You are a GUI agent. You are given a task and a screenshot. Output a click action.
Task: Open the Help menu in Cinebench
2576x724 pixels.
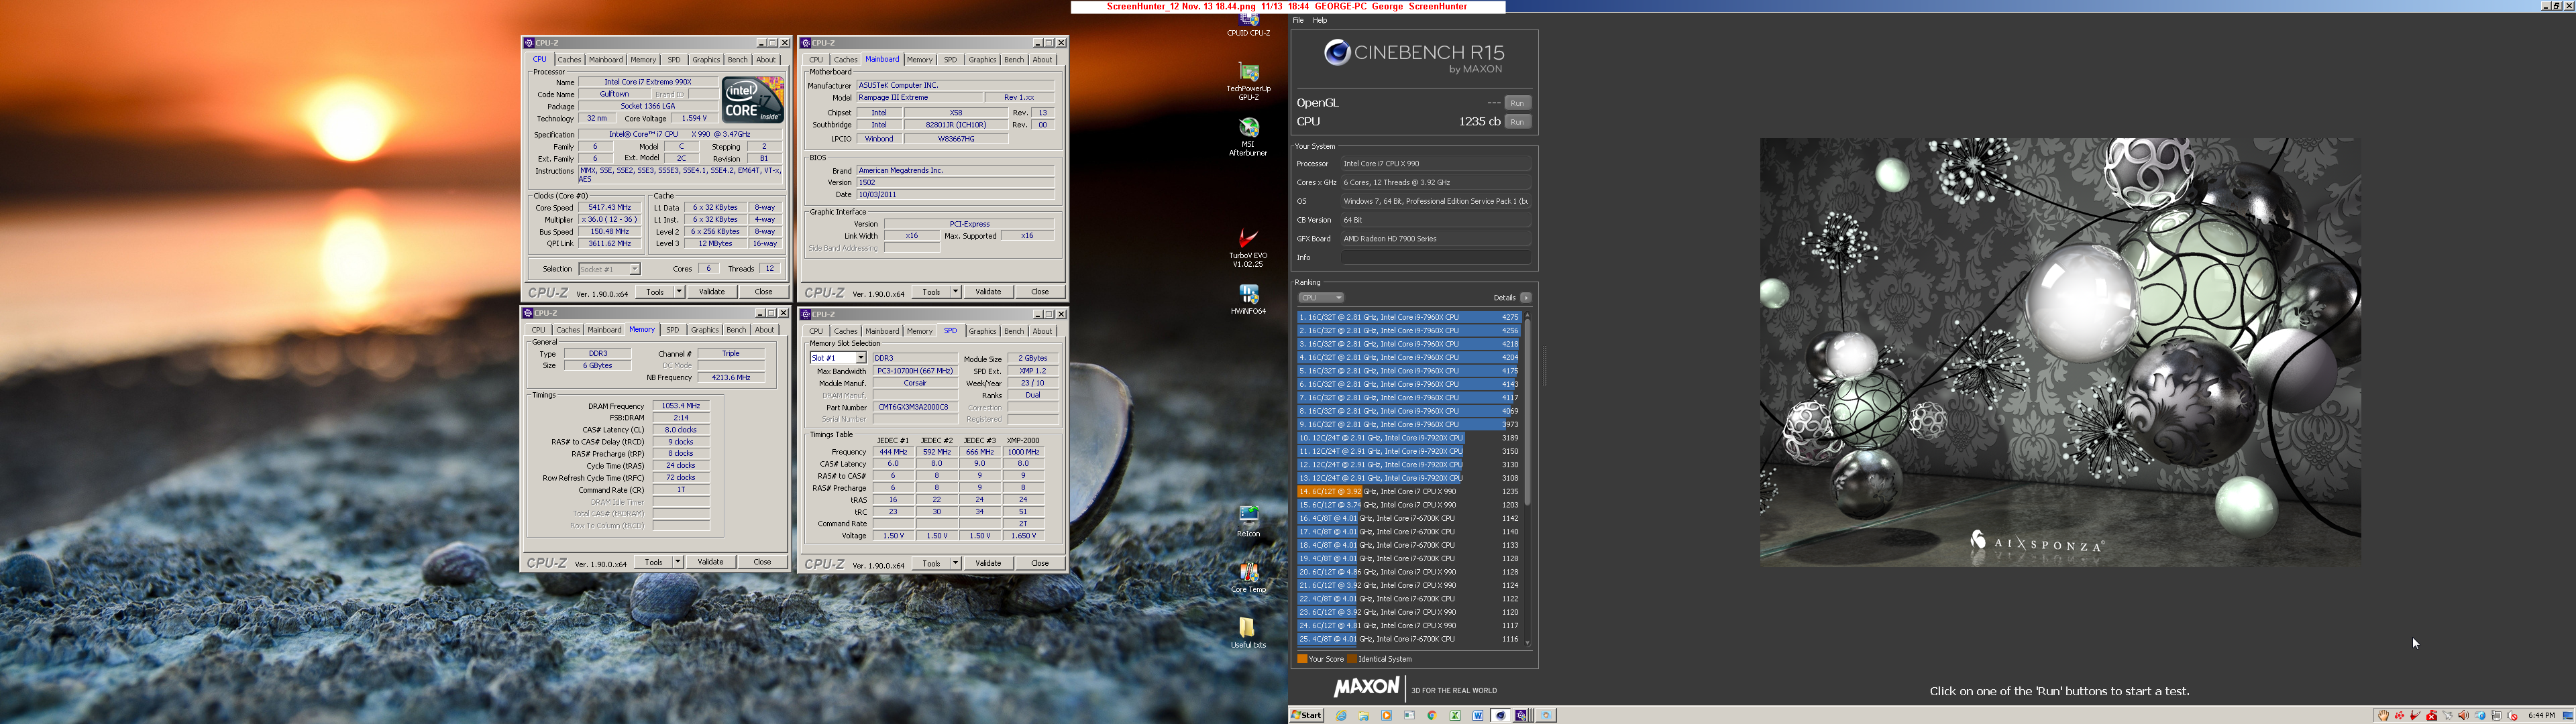coord(1320,20)
